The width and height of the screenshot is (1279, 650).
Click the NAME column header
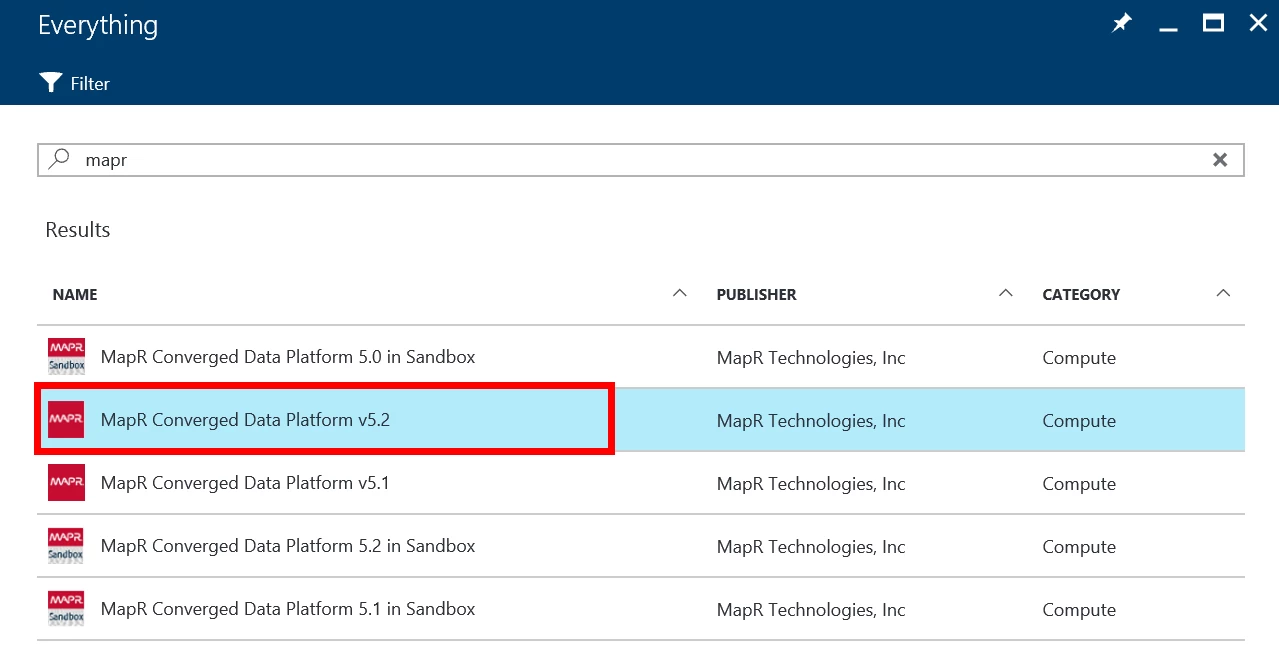(75, 295)
